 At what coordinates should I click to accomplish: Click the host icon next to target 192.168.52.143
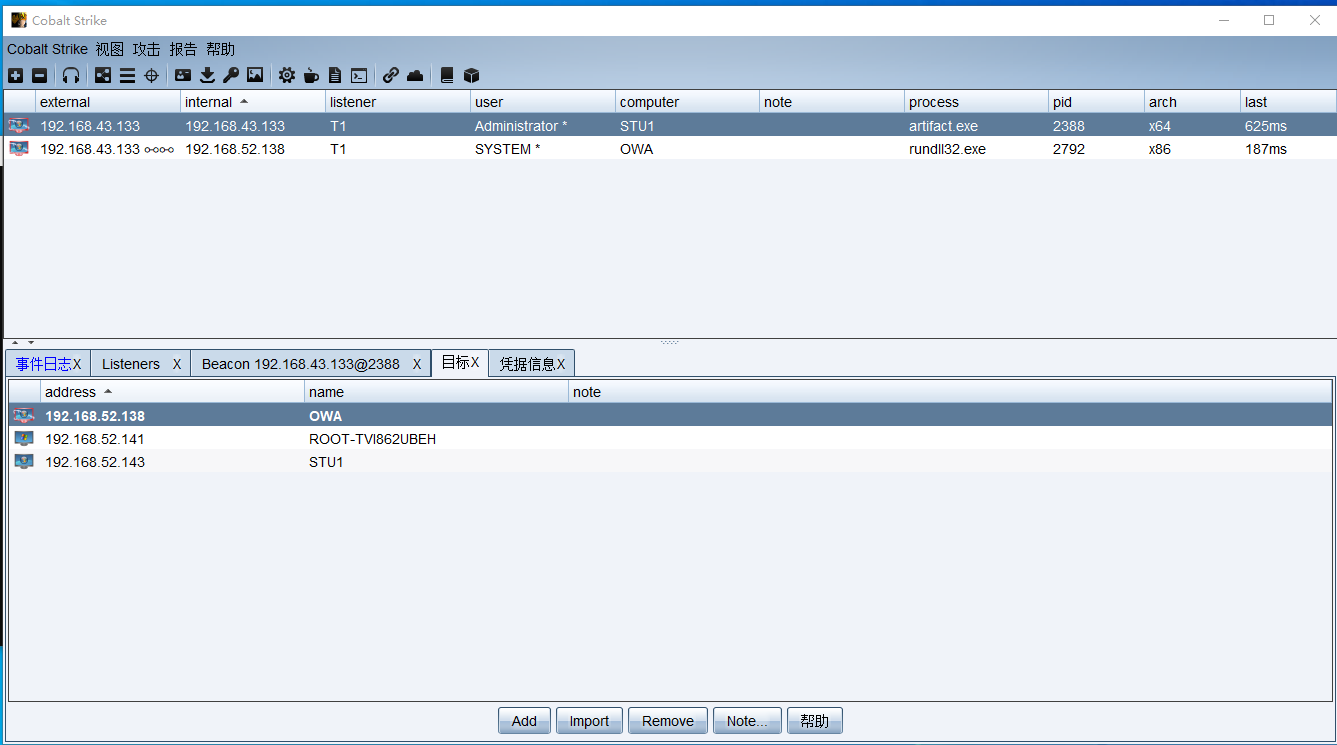(24, 462)
